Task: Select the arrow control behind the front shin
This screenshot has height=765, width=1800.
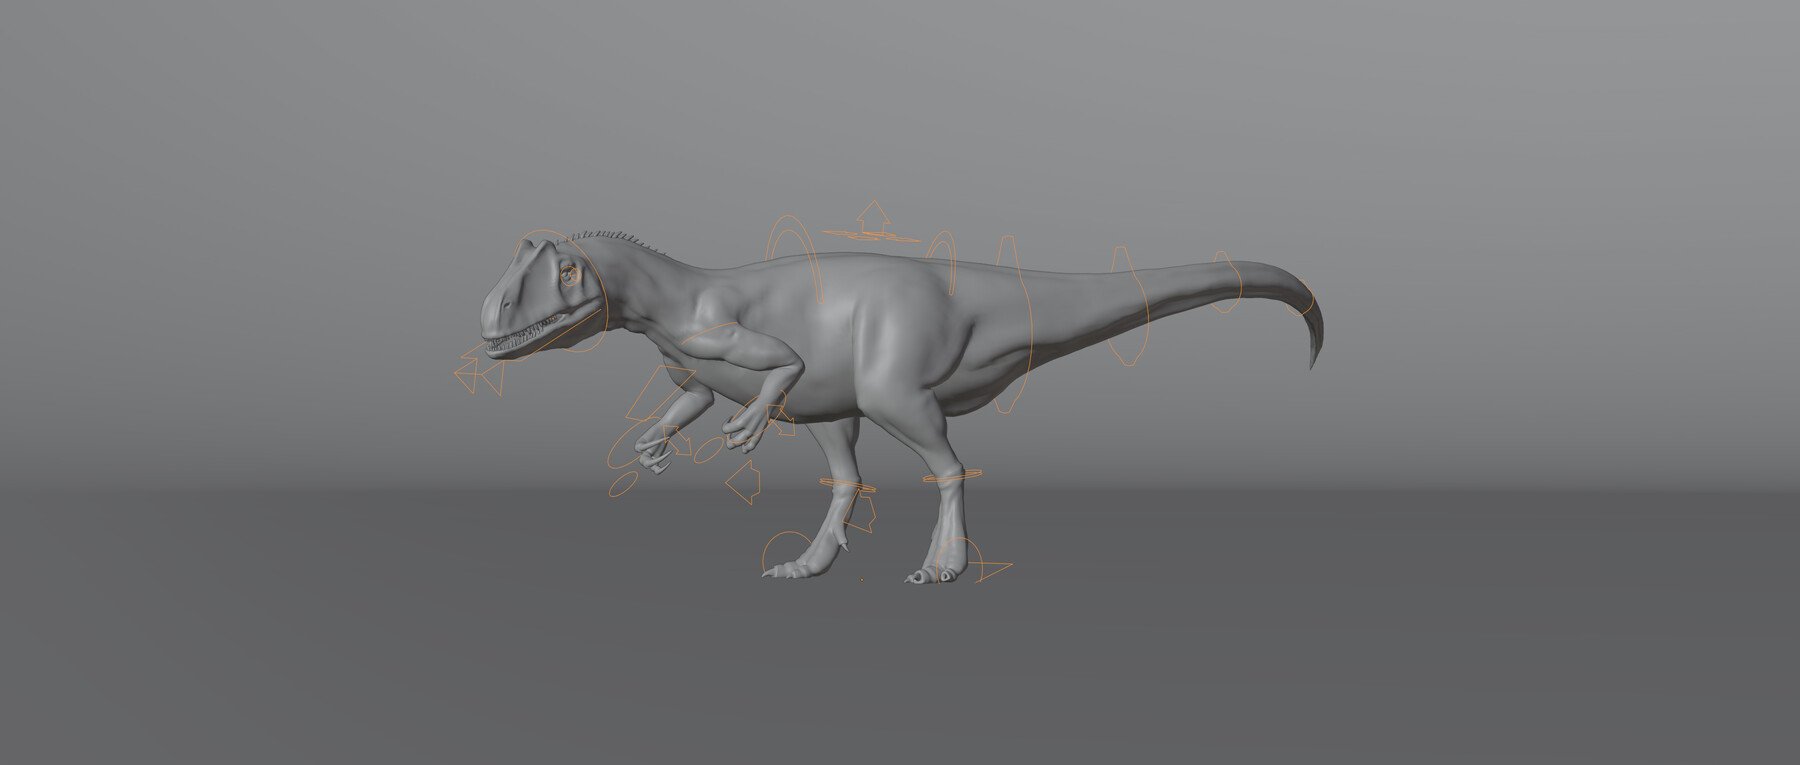Action: (x=861, y=513)
